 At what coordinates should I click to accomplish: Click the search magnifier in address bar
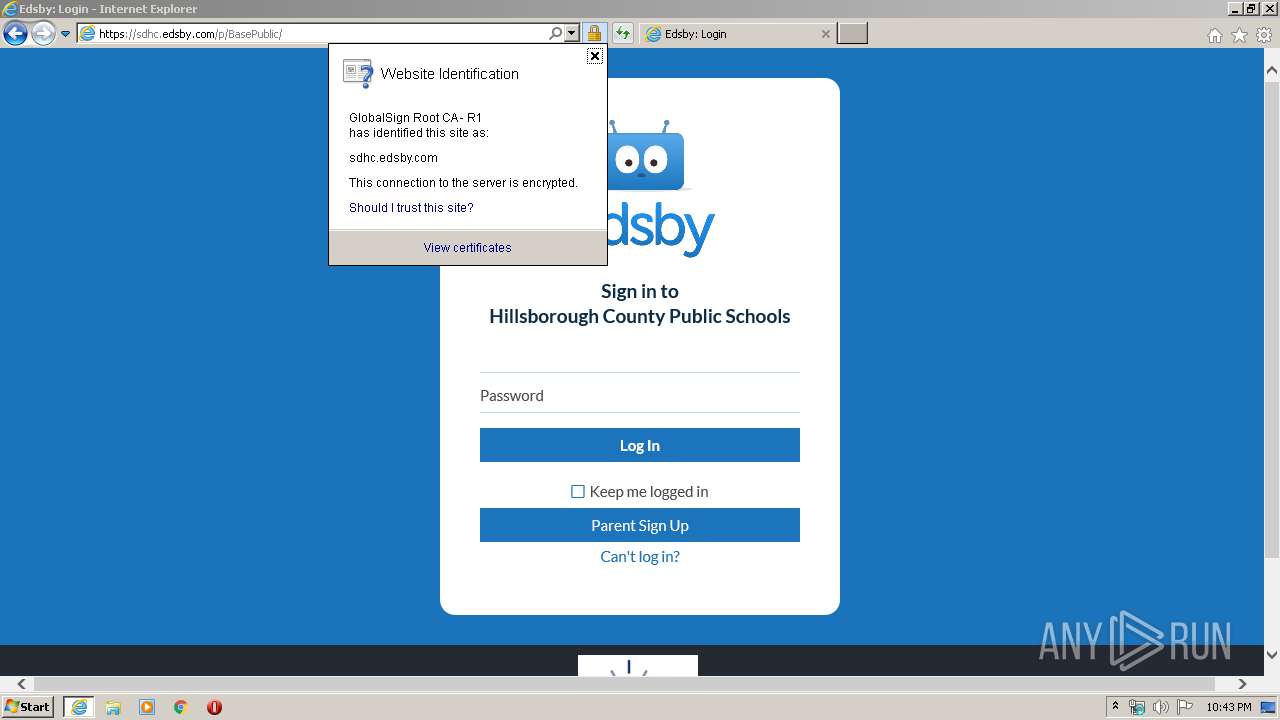pyautogui.click(x=556, y=34)
